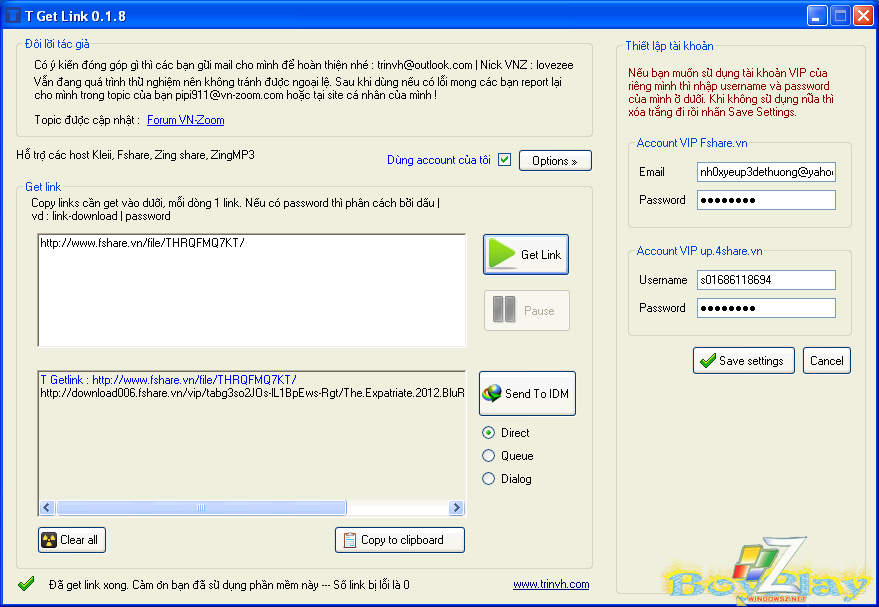Click the Fshare Password field

tap(766, 200)
